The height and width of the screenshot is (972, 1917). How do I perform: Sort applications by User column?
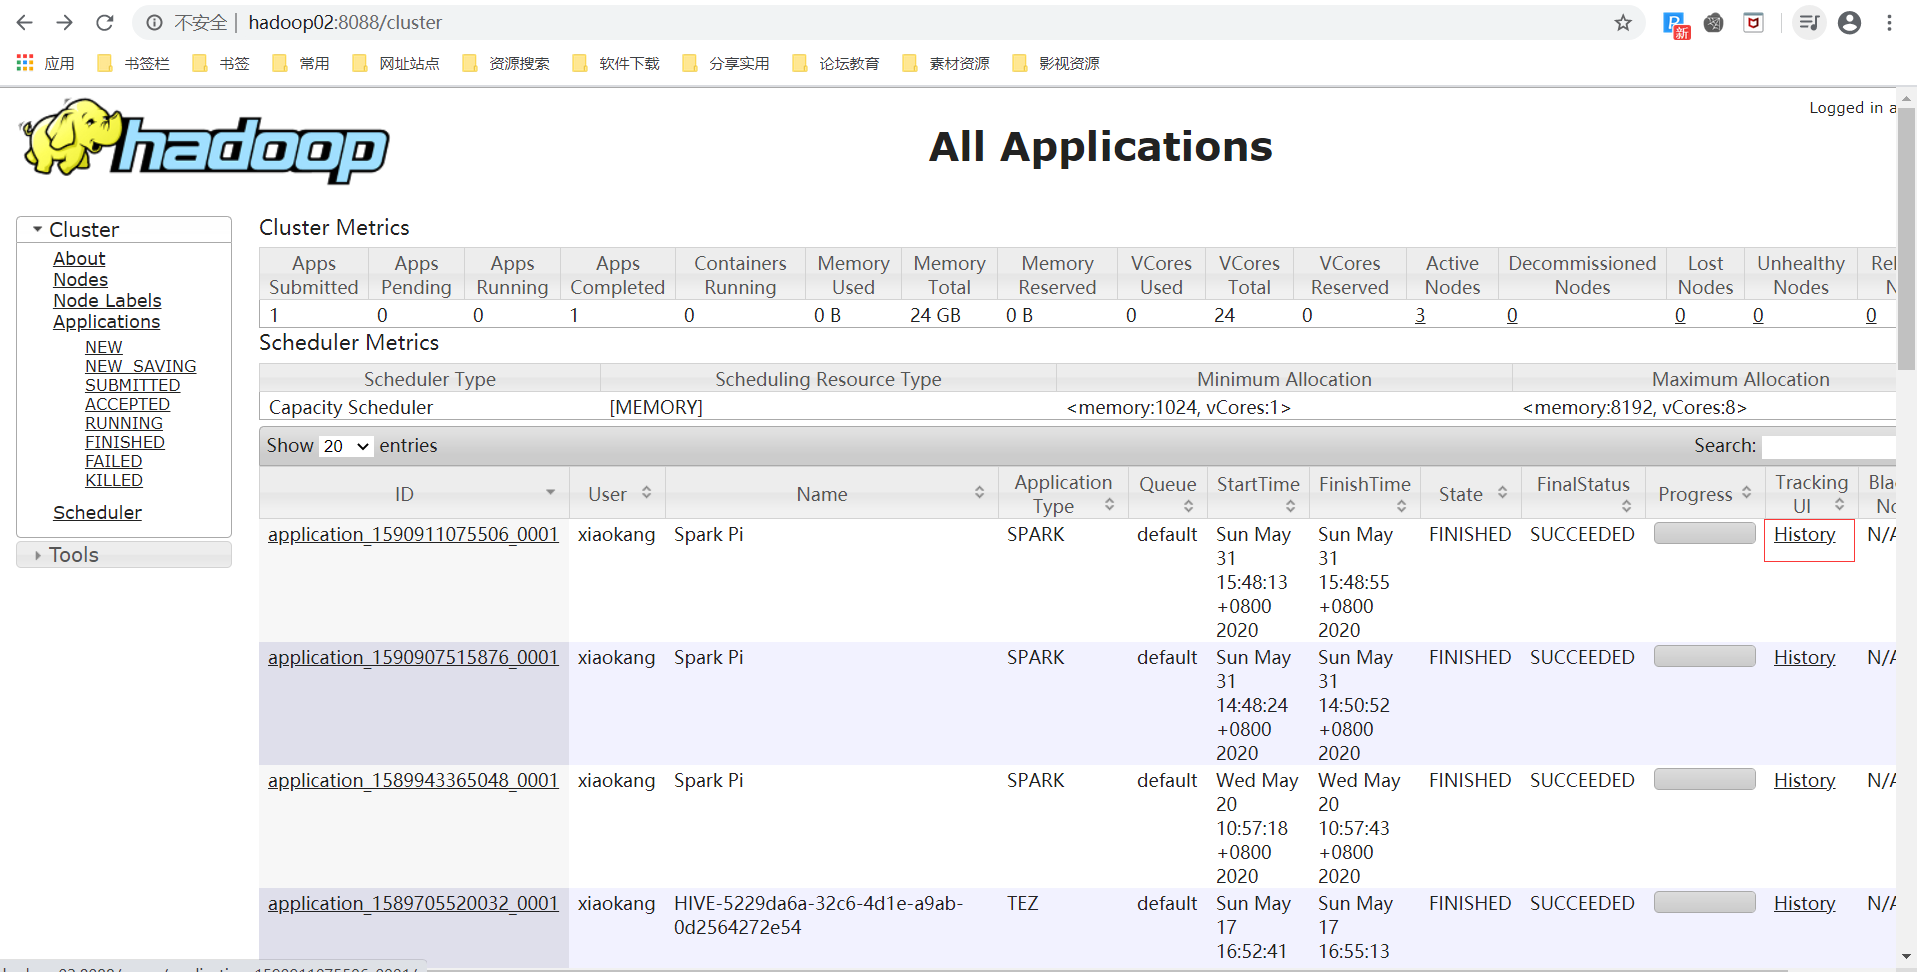647,493
